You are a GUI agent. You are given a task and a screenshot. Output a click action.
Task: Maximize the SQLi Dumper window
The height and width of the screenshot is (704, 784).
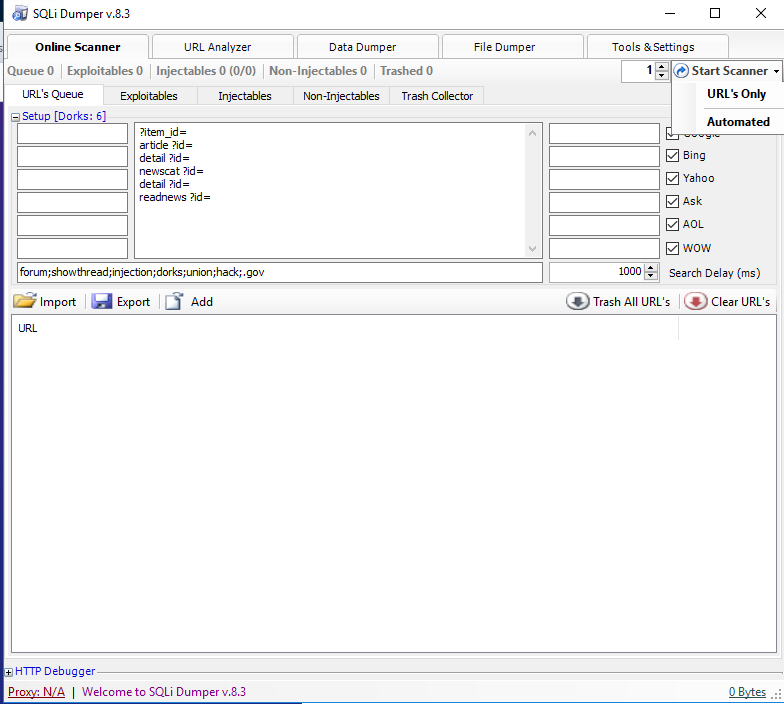click(715, 14)
